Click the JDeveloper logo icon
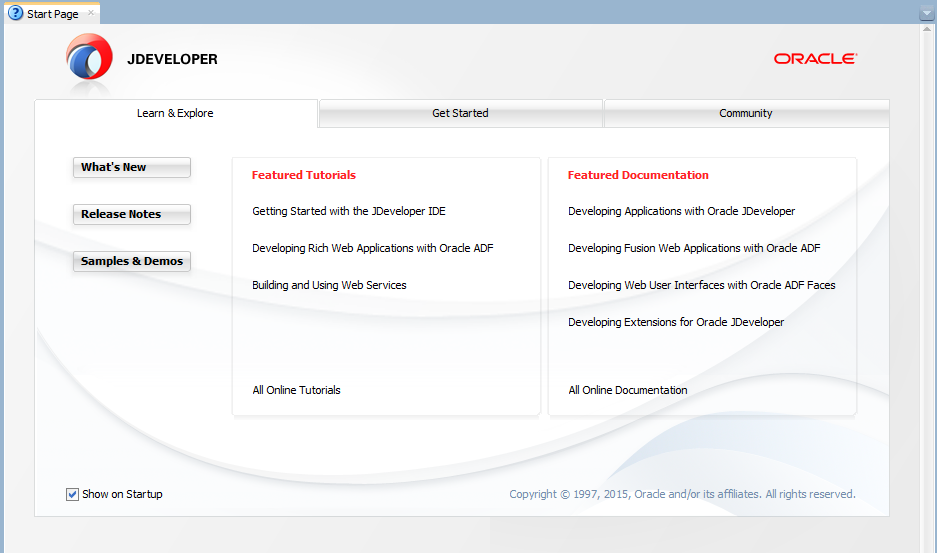This screenshot has width=937, height=553. (x=89, y=57)
